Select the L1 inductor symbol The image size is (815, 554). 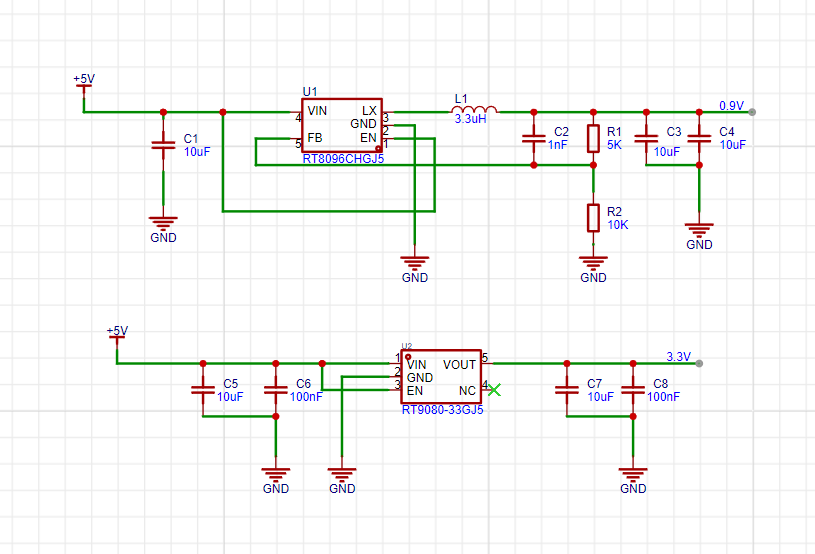(474, 109)
